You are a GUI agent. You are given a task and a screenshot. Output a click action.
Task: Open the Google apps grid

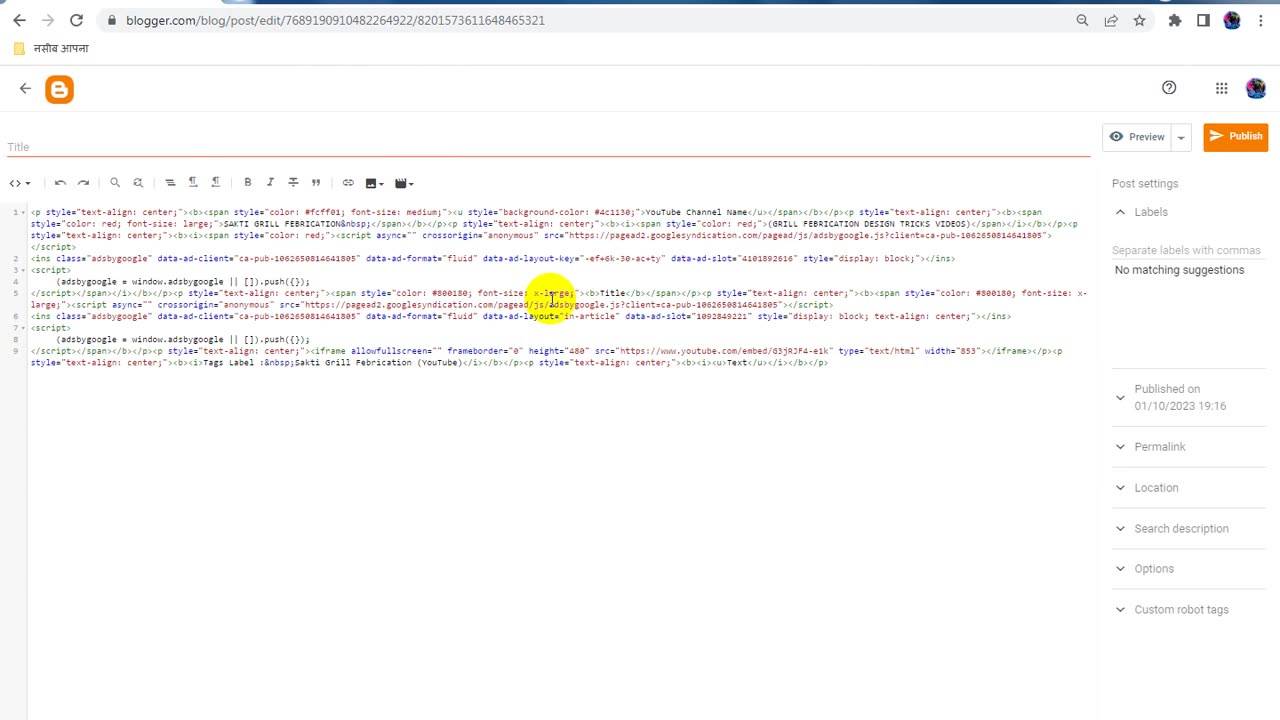click(1221, 88)
